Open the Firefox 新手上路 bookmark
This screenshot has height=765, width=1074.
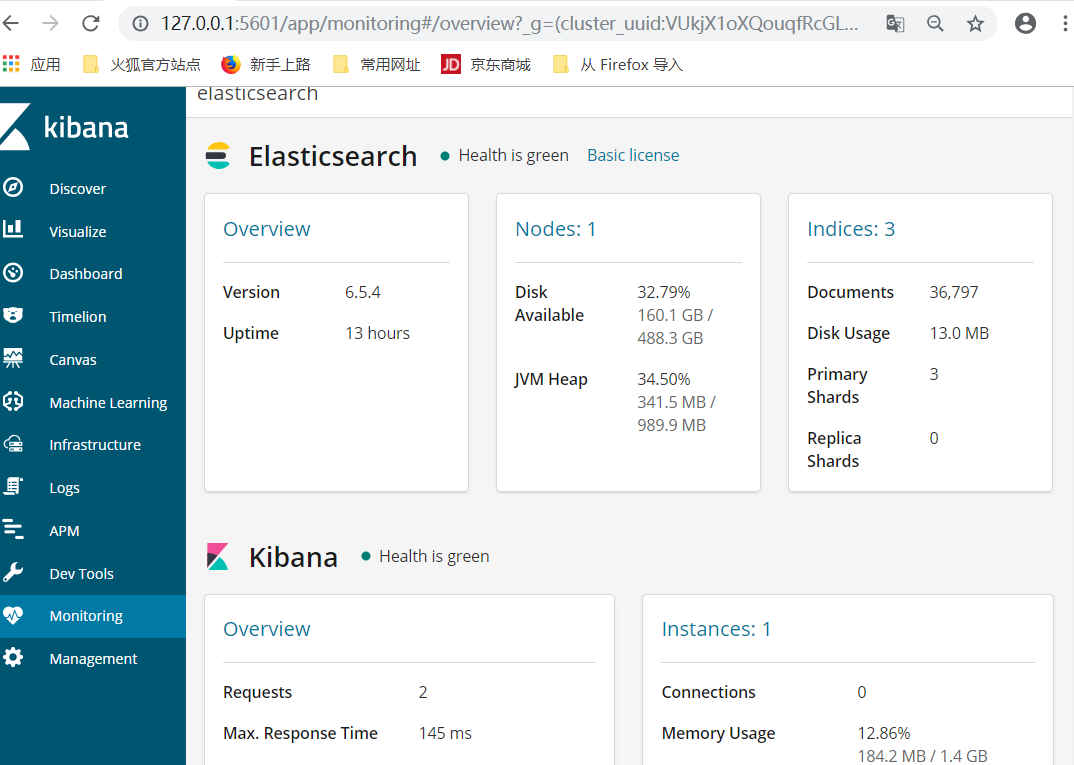pyautogui.click(x=266, y=64)
